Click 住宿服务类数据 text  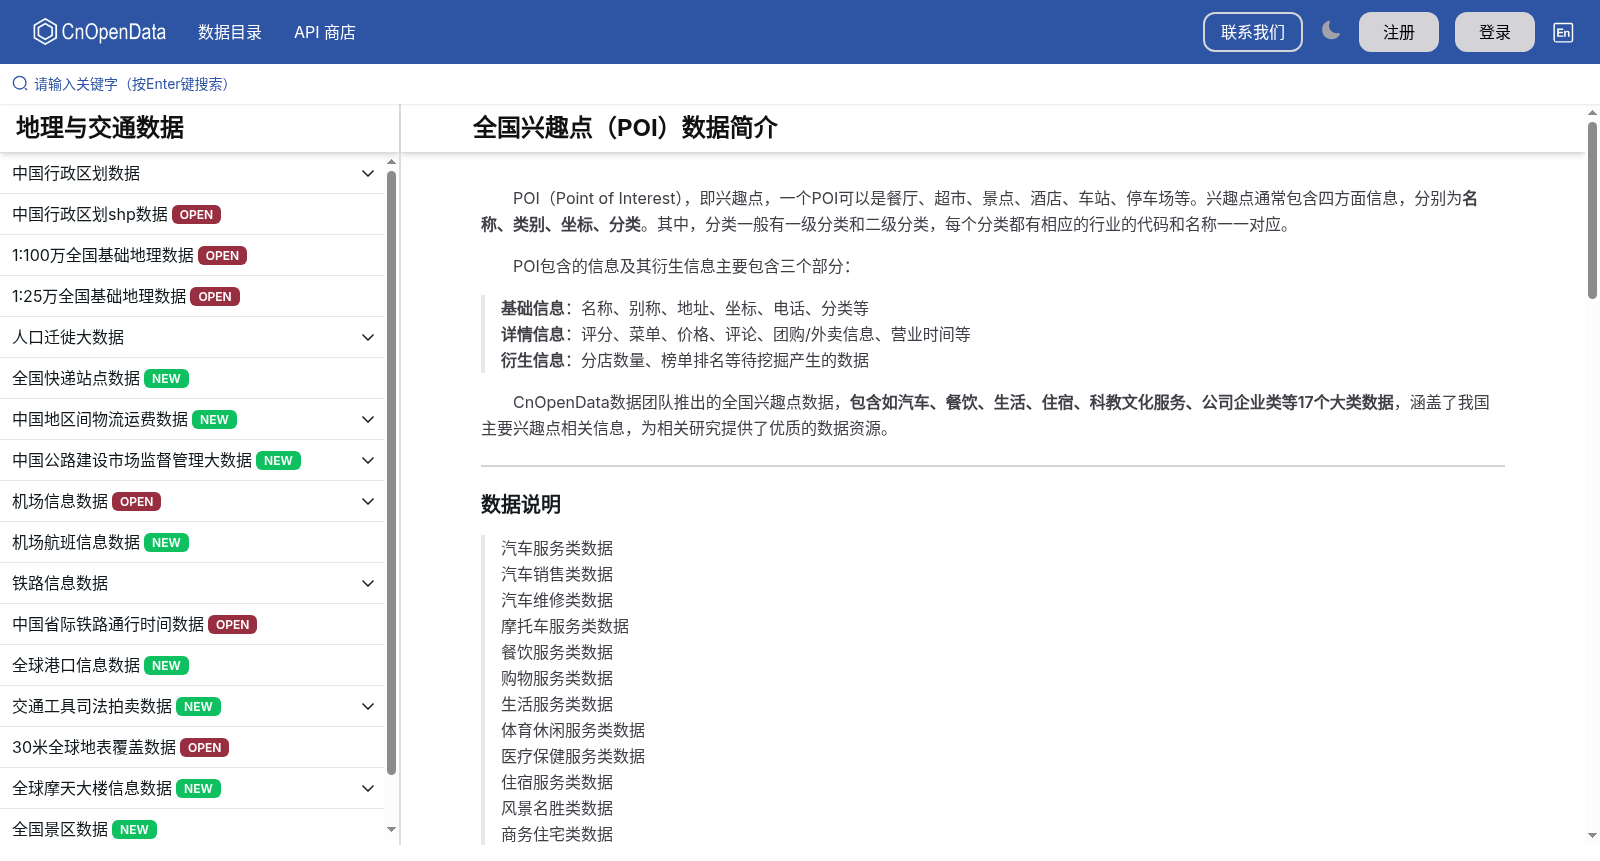coord(557,782)
